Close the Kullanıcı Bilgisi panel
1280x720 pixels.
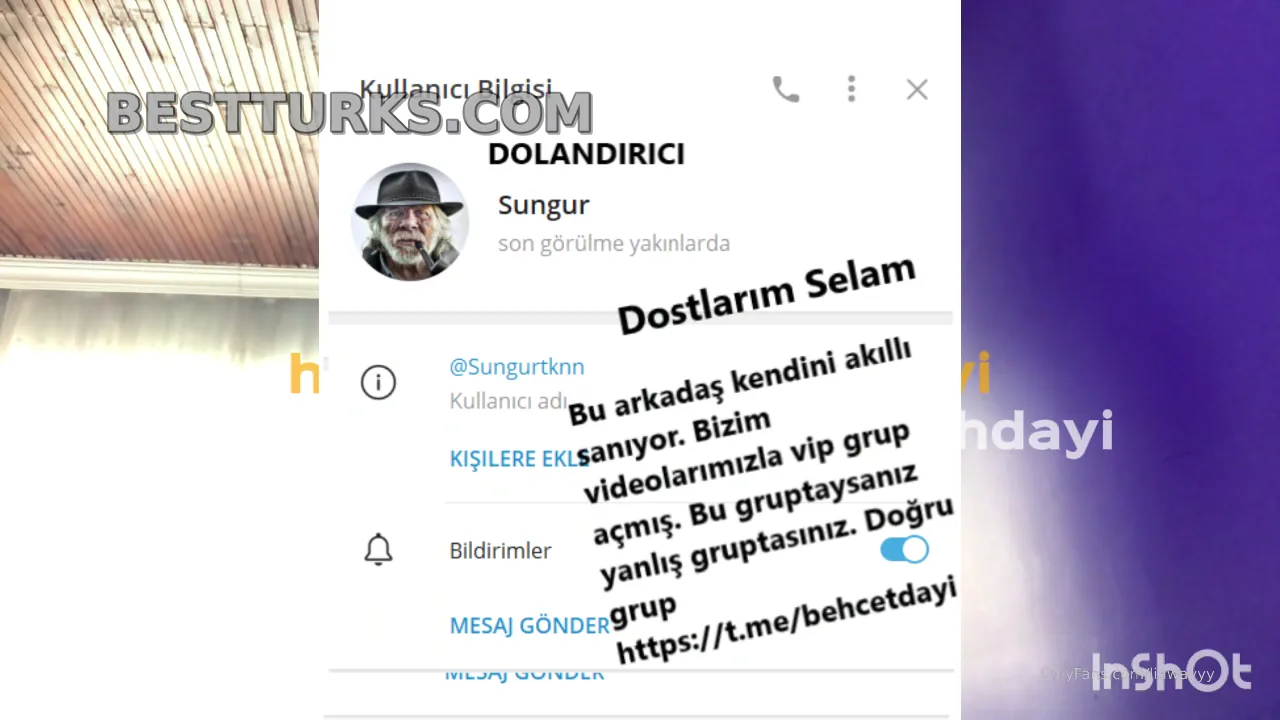click(917, 90)
